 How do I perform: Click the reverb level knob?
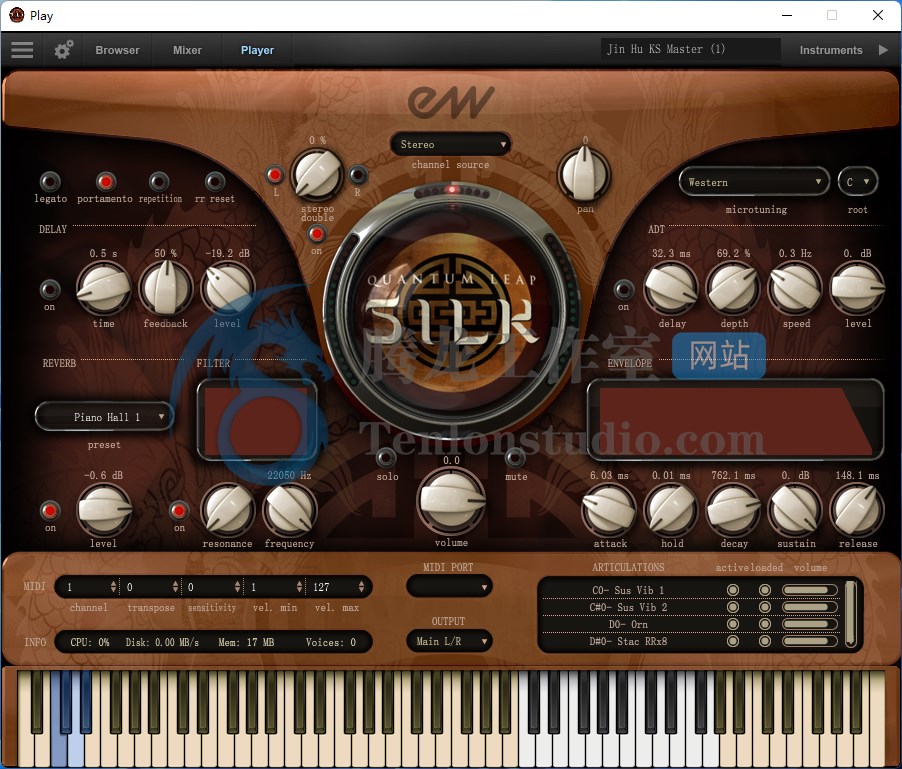[104, 509]
